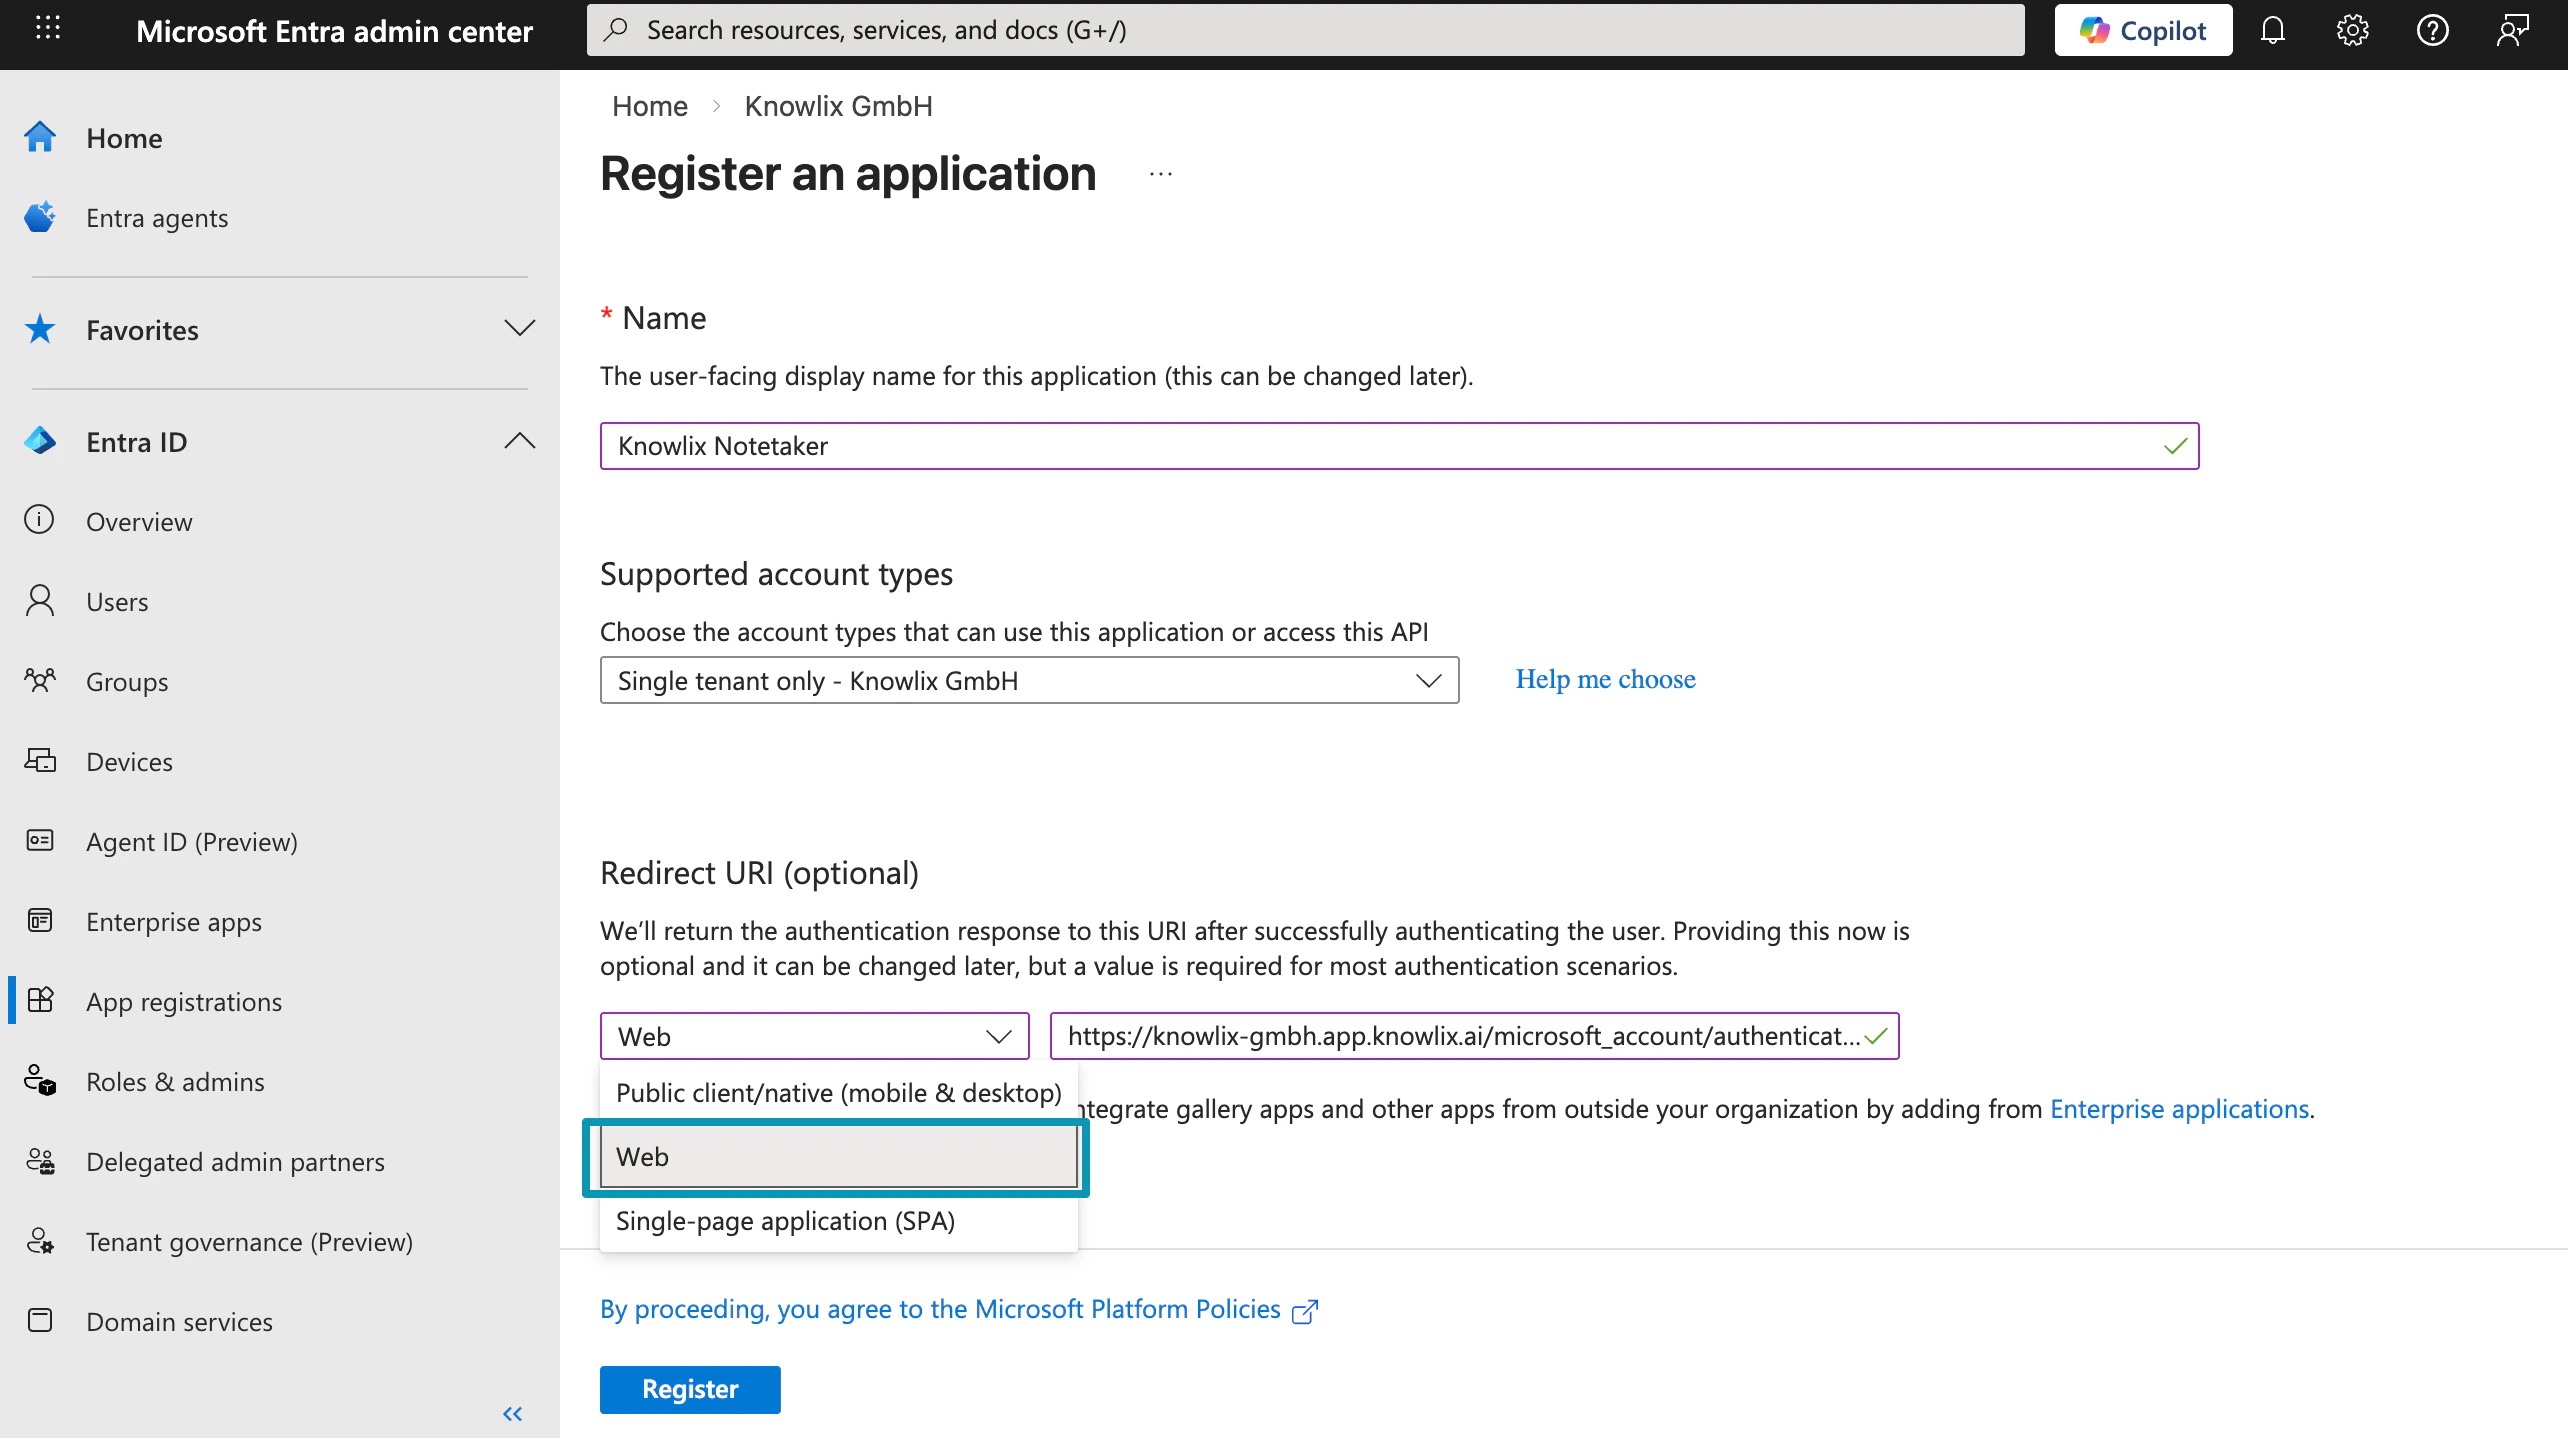Open the notifications bell
Screen dimensions: 2568x1438
(x=2273, y=29)
